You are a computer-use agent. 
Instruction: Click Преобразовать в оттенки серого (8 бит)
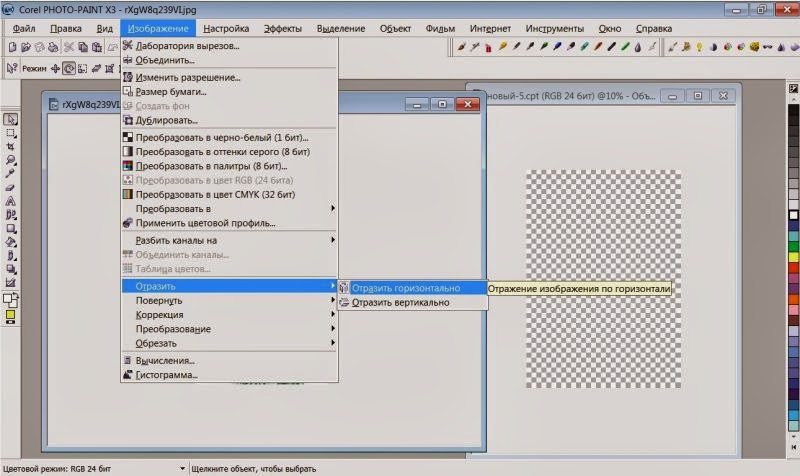pyautogui.click(x=230, y=152)
